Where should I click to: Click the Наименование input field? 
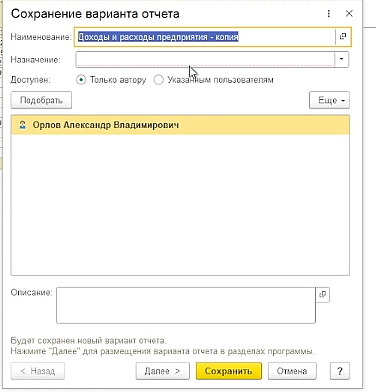[205, 37]
